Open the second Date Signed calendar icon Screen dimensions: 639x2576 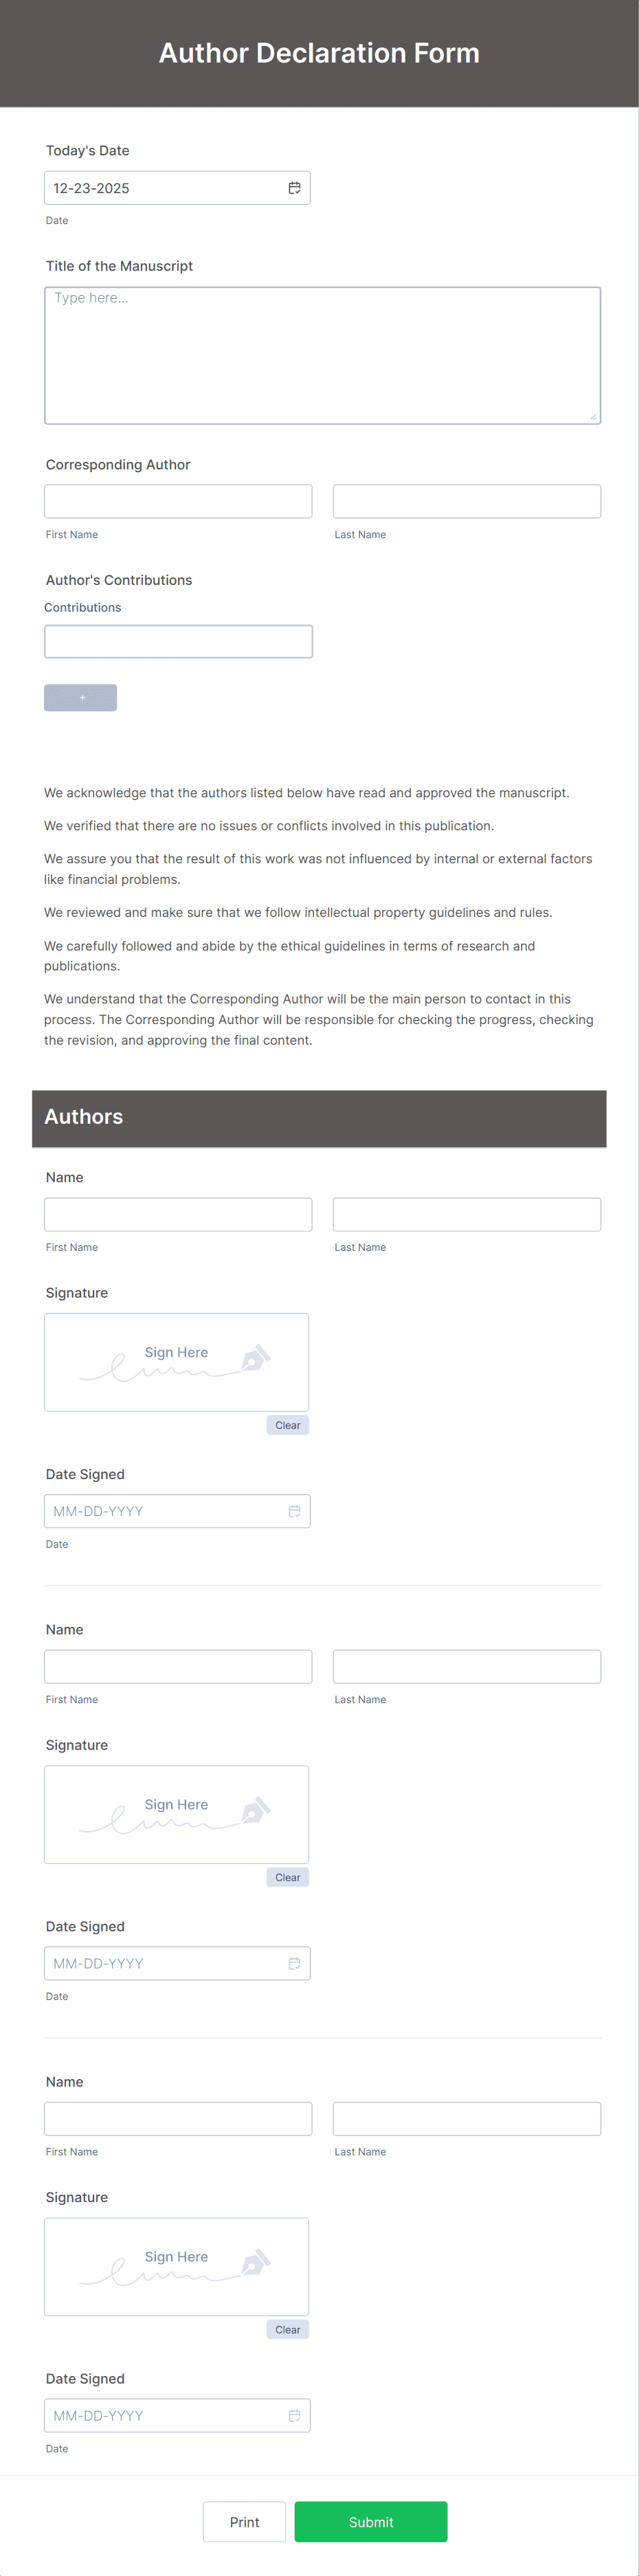click(295, 1963)
